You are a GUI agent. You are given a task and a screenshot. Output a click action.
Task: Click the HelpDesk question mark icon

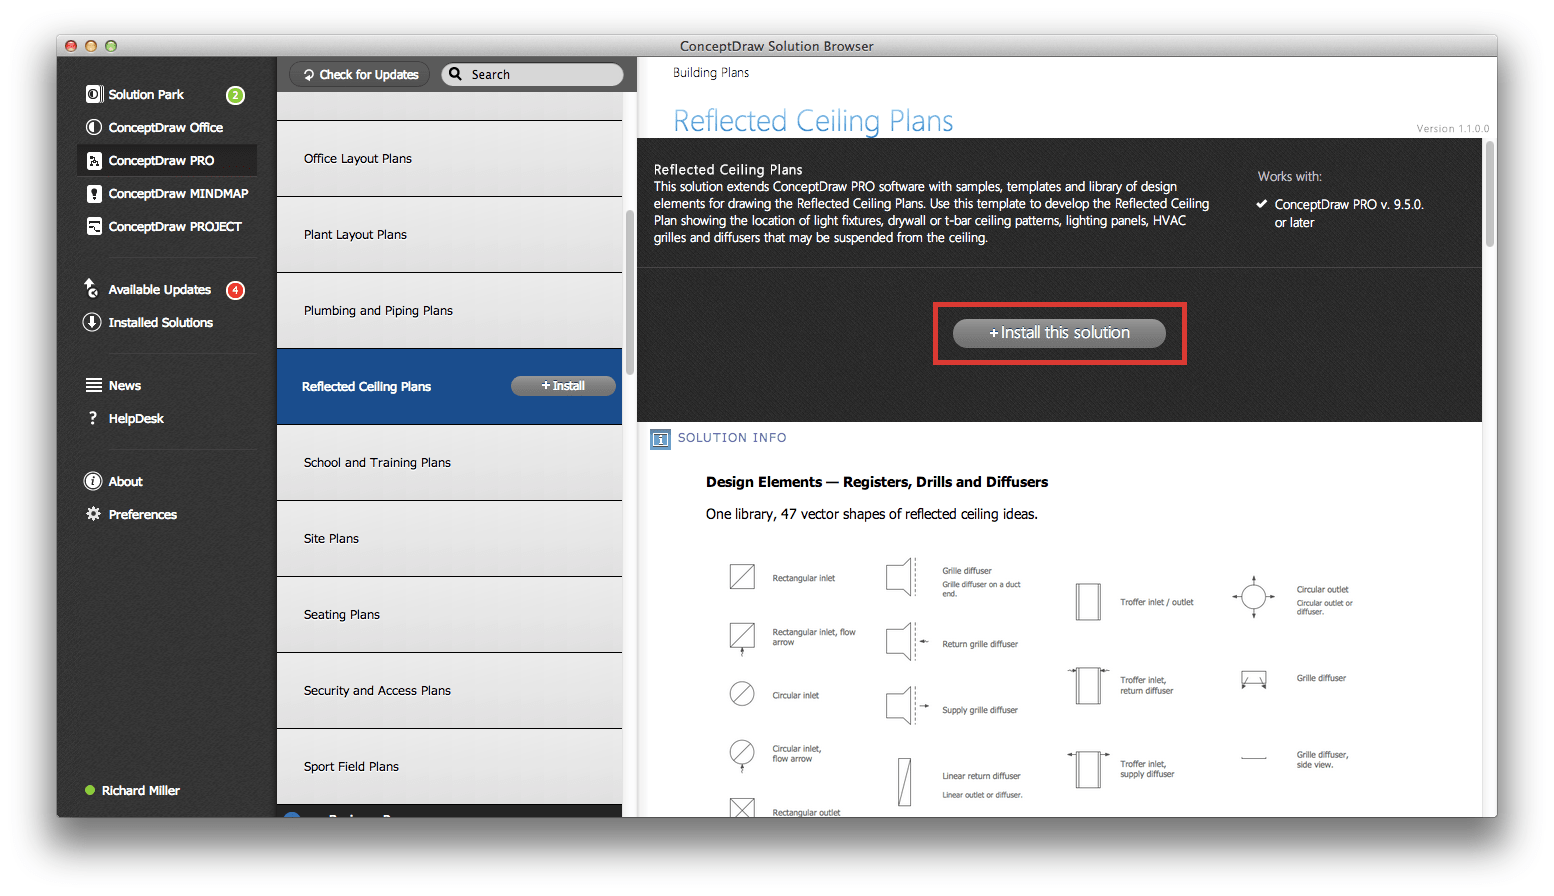click(x=93, y=418)
